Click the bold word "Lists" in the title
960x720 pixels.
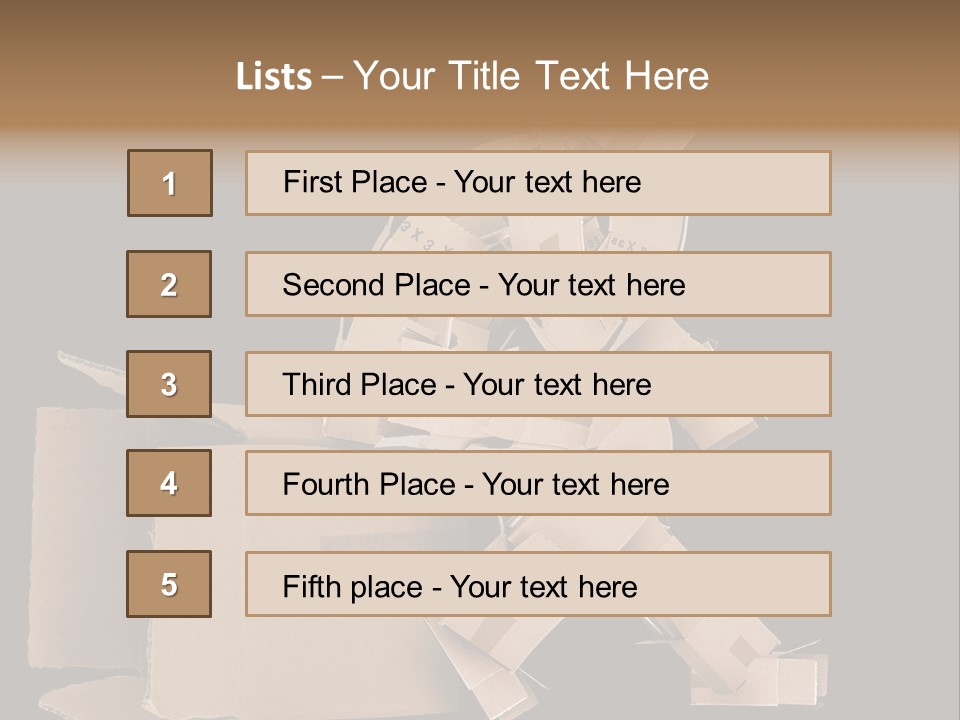click(274, 76)
